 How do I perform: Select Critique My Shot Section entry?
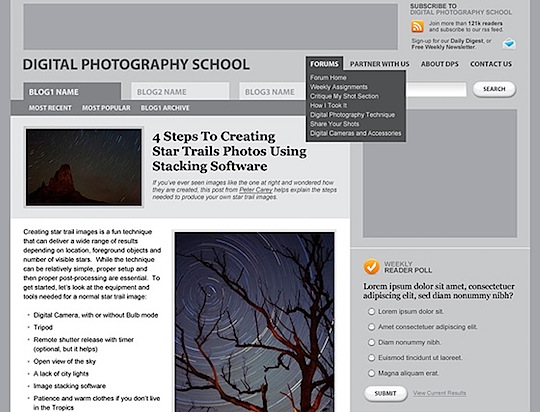[x=344, y=96]
